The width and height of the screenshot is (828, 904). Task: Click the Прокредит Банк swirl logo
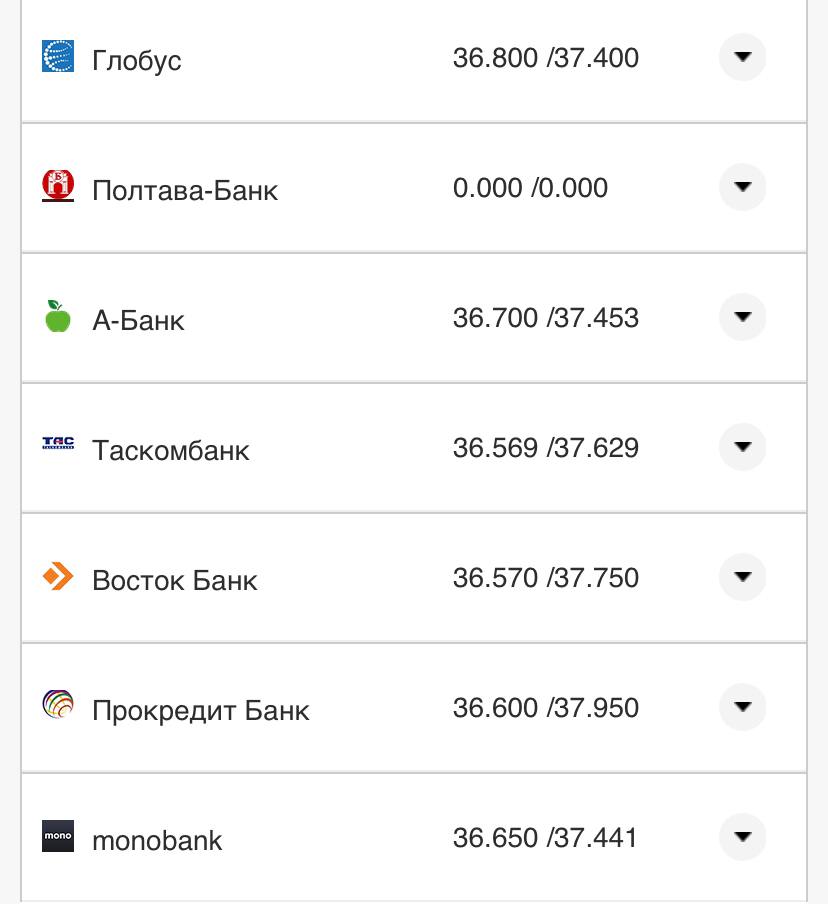(58, 706)
